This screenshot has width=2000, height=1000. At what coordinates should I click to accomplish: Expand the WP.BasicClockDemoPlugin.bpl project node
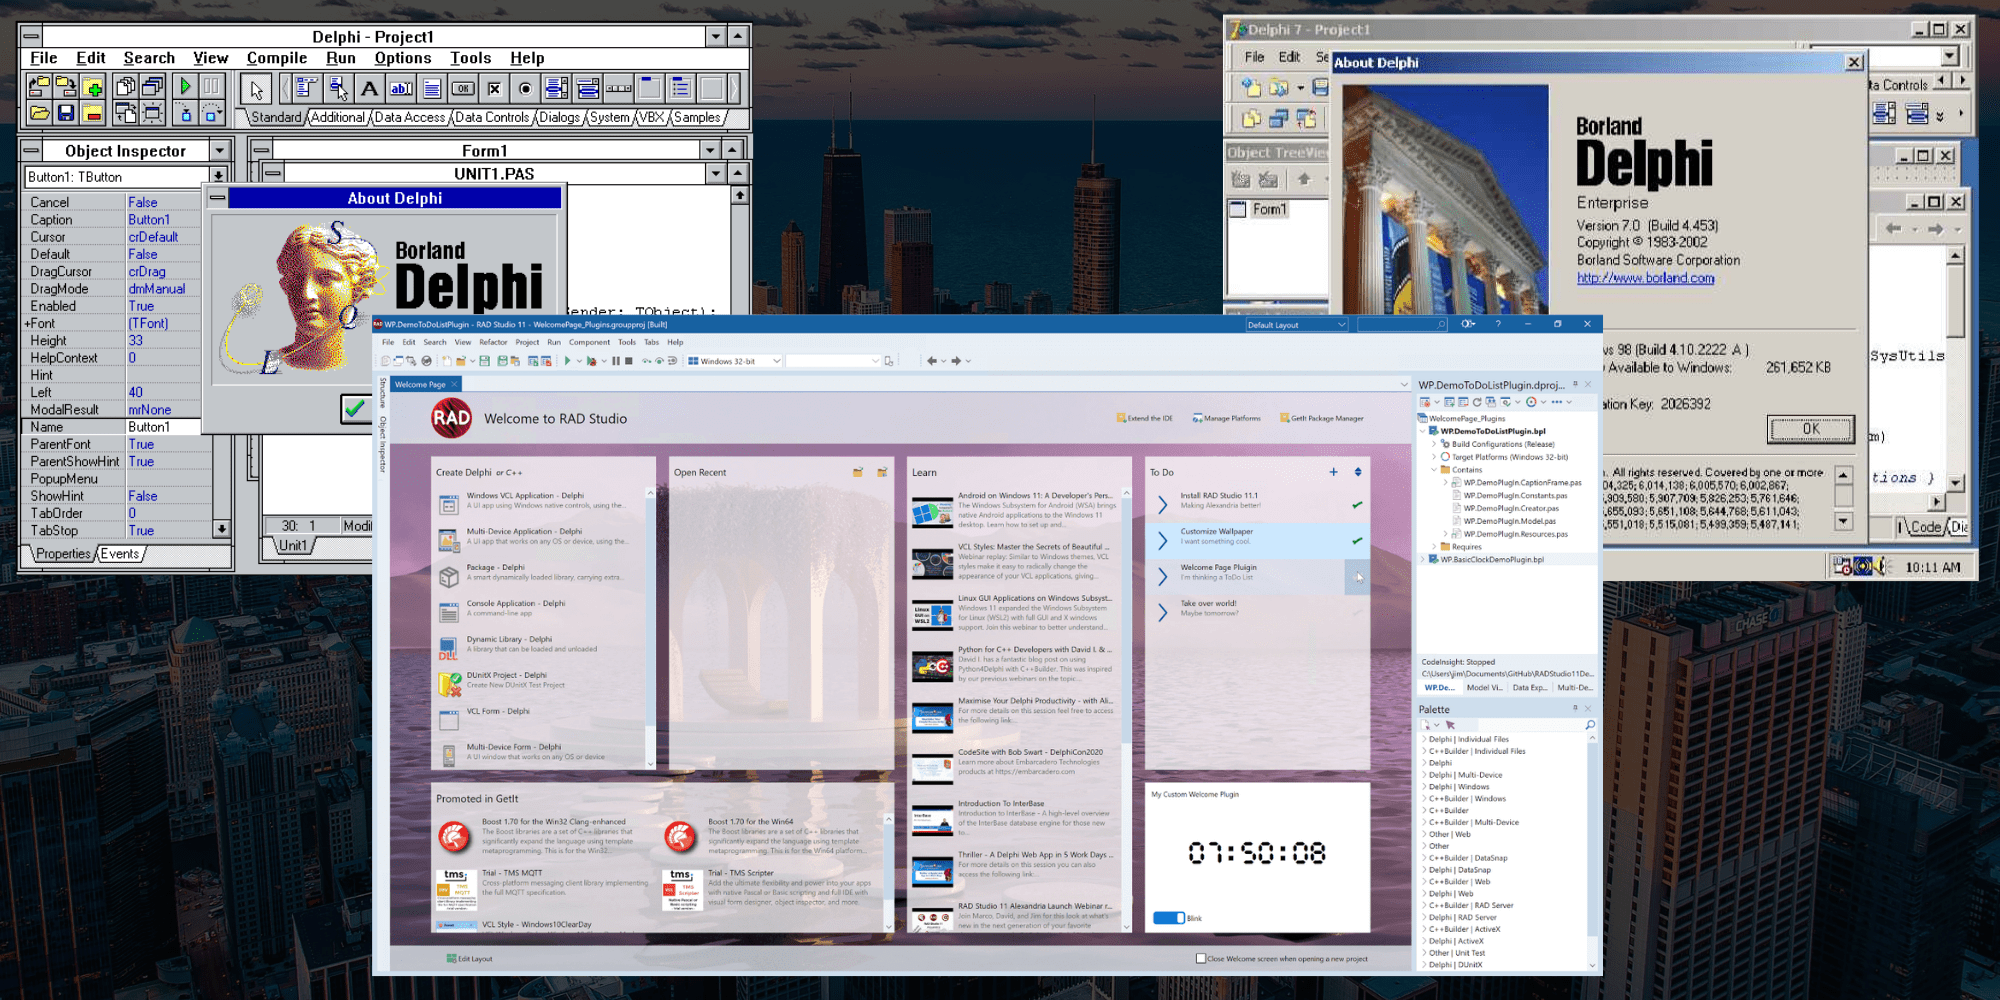pyautogui.click(x=1423, y=560)
